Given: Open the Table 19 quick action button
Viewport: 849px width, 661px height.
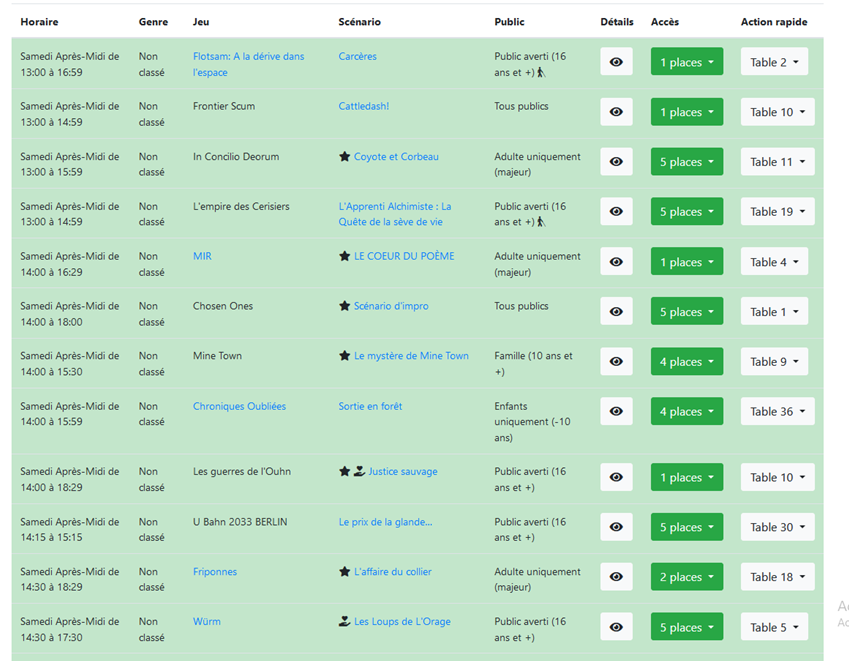Looking at the screenshot, I should point(777,212).
